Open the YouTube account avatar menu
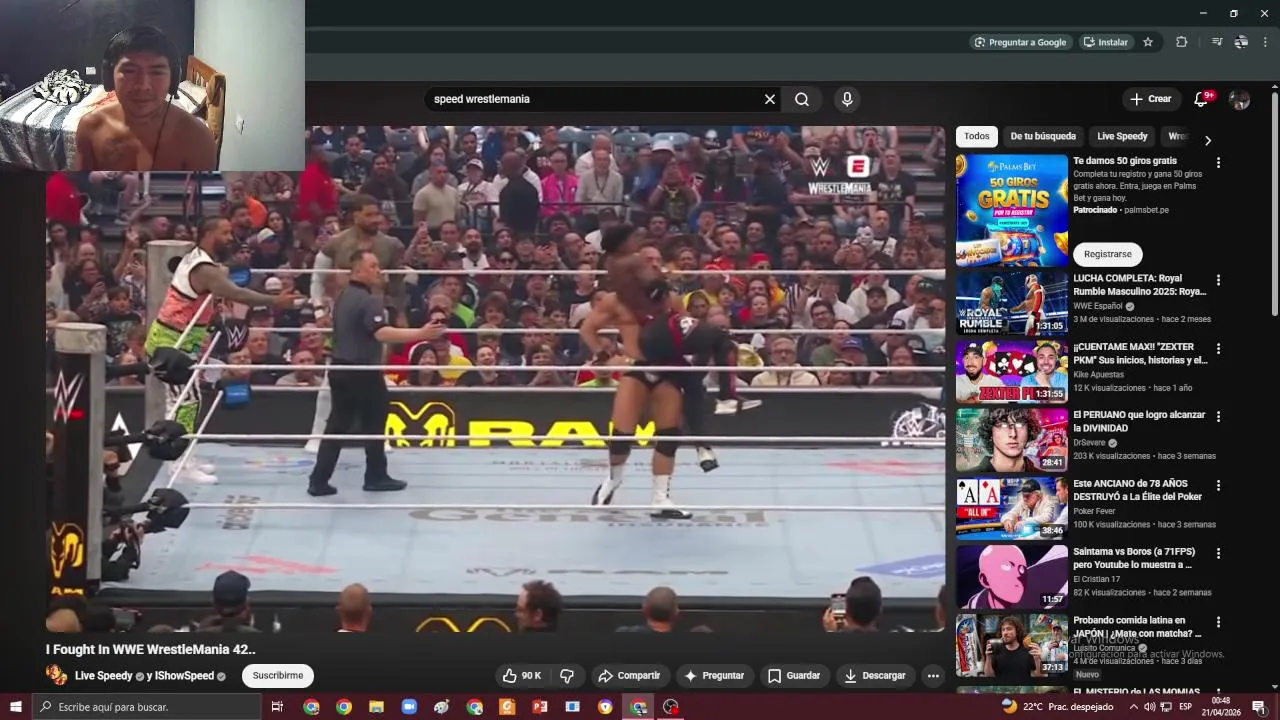Image resolution: width=1280 pixels, height=720 pixels. click(1239, 99)
